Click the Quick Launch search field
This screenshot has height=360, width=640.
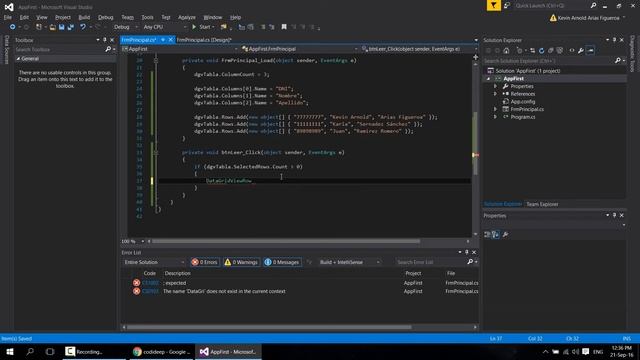coord(552,5)
